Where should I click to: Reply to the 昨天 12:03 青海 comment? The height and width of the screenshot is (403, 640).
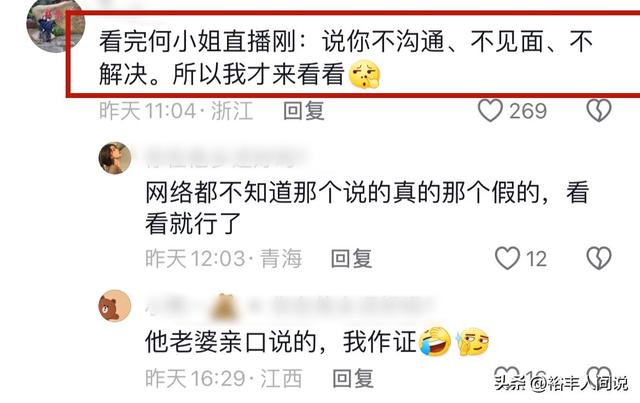tap(351, 258)
